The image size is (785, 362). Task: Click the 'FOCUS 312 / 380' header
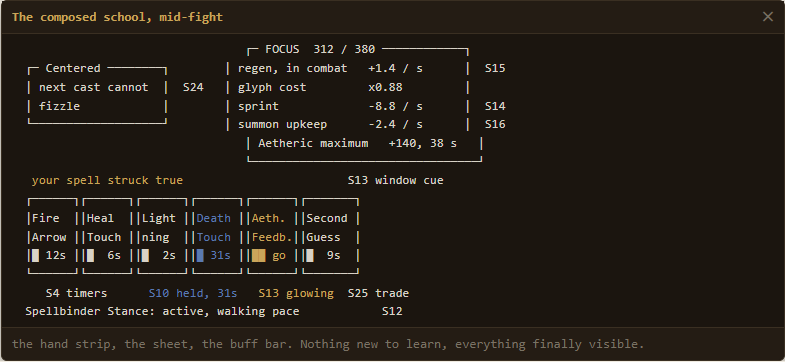320,49
